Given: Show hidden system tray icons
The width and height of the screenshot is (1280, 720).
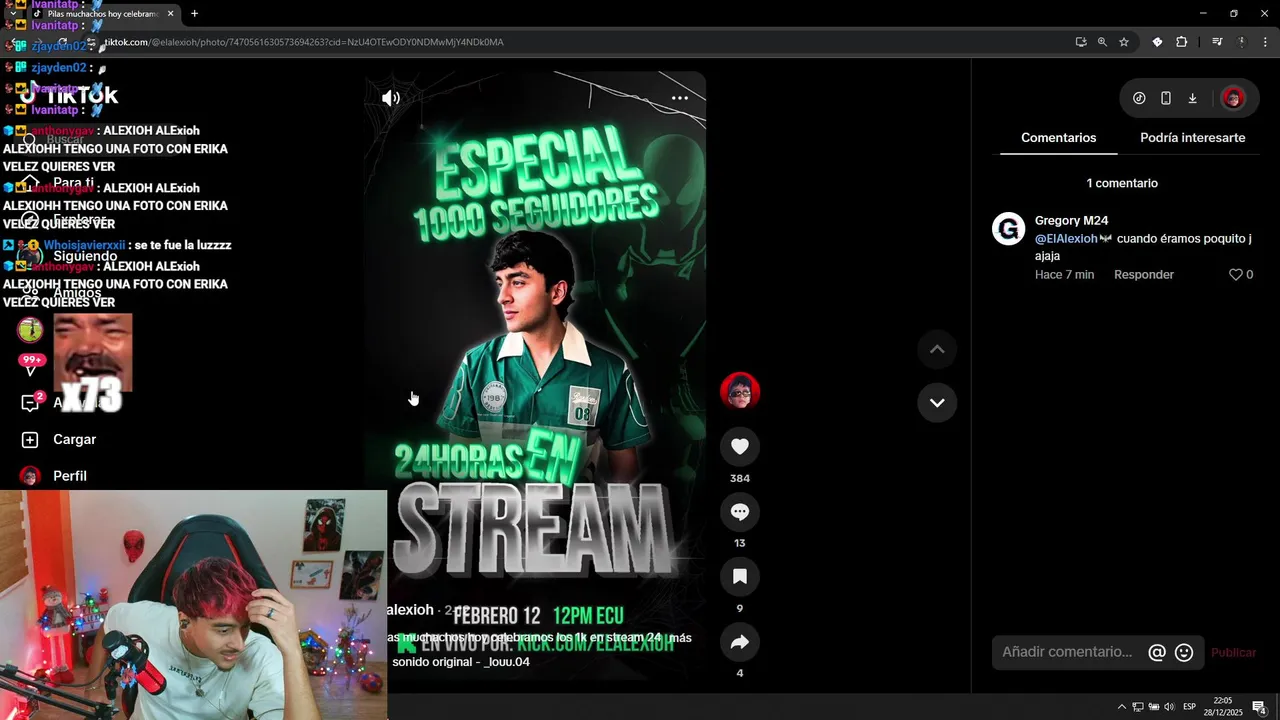Looking at the screenshot, I should click(1121, 707).
